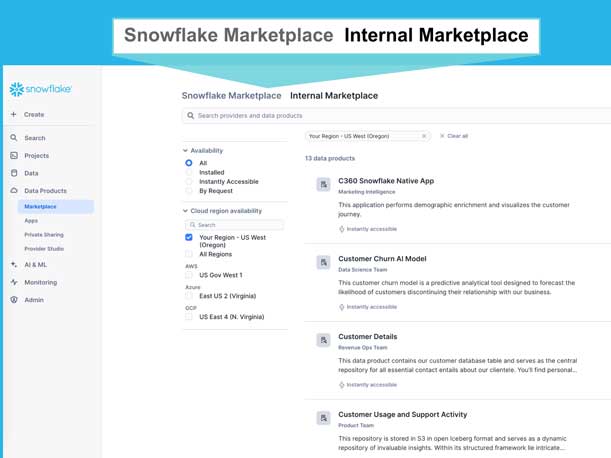Click the Clear all filters button
The width and height of the screenshot is (611, 458).
tap(454, 136)
